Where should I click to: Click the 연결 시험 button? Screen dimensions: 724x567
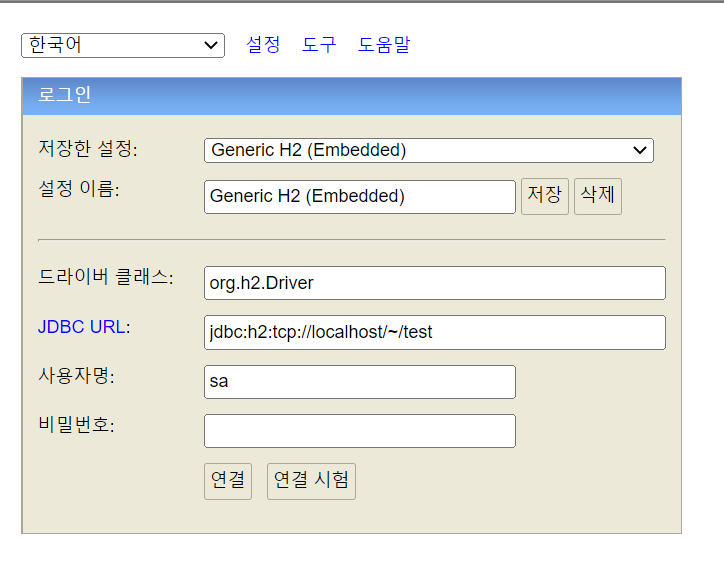pos(311,481)
